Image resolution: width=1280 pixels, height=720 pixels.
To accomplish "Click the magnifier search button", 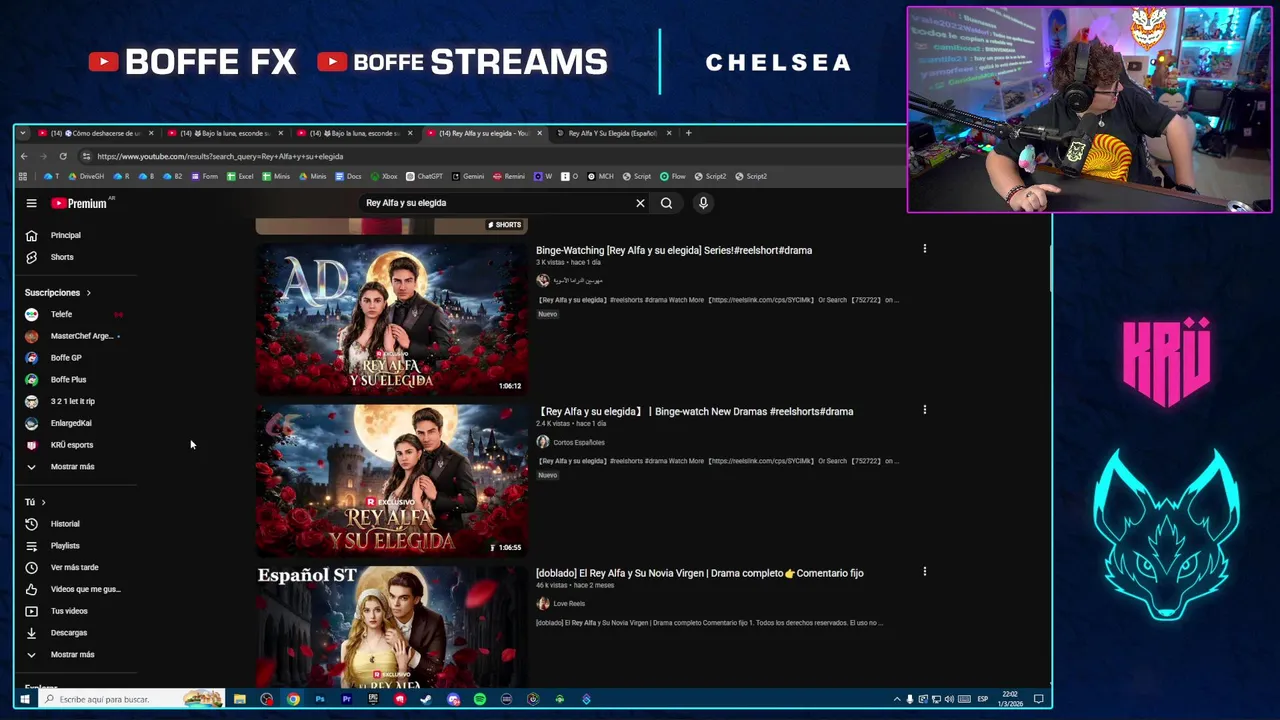I will (x=666, y=203).
